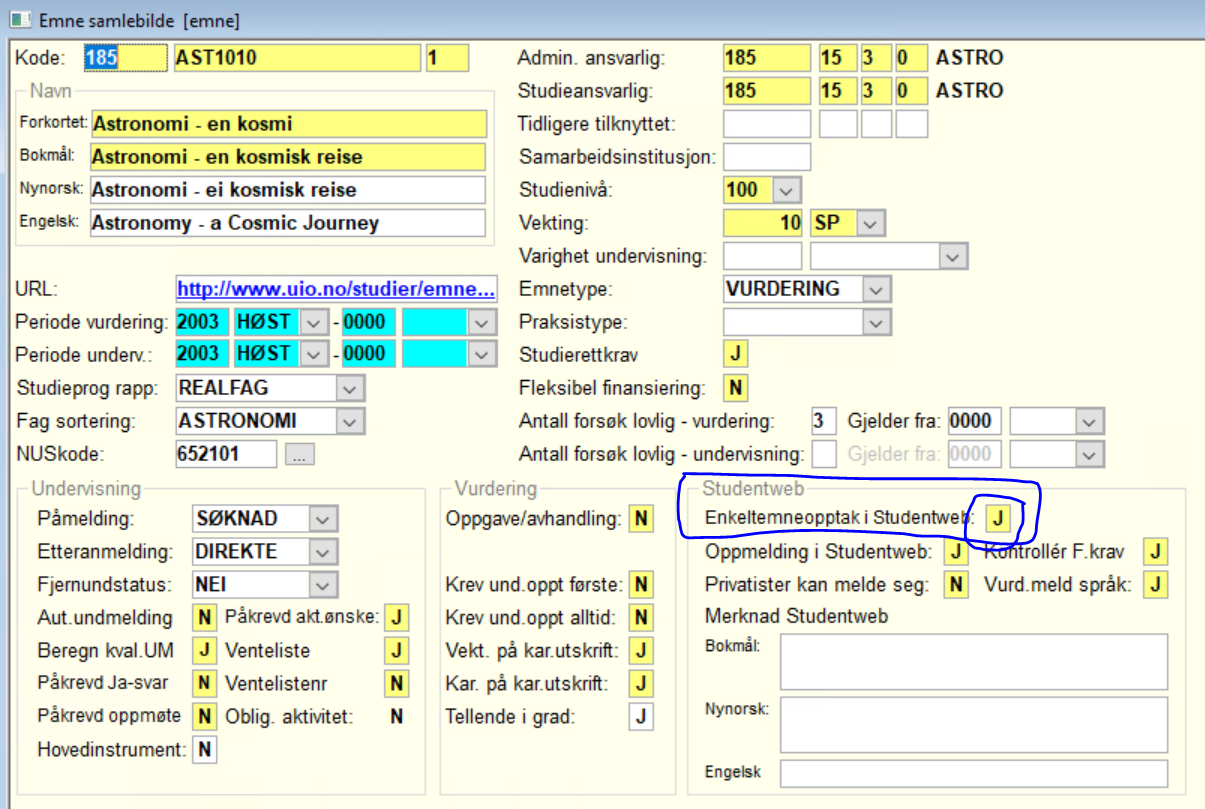
Task: Open the Studieprog rapp REALFAG dropdown
Action: pos(351,388)
